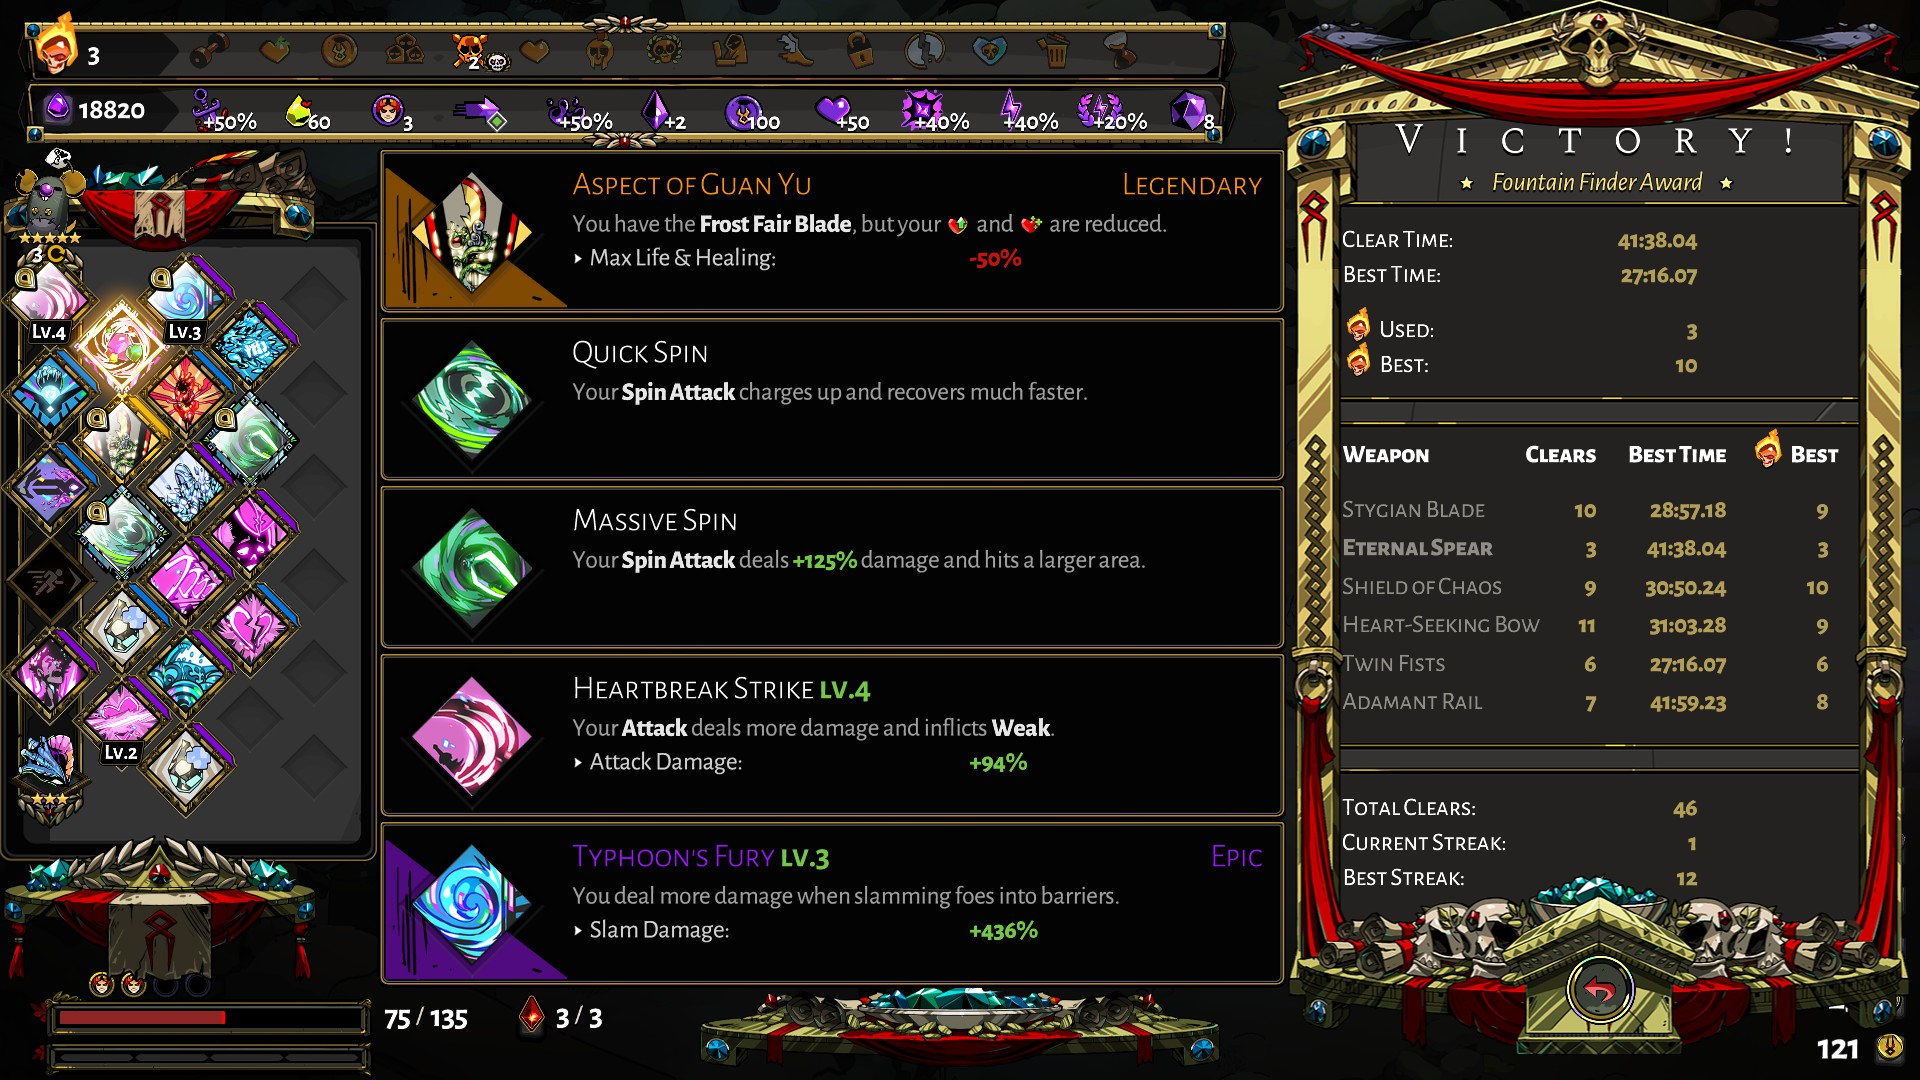1920x1080 pixels.
Task: Open the Heartbreak Strike Lv.4 boon entry
Action: [832, 736]
